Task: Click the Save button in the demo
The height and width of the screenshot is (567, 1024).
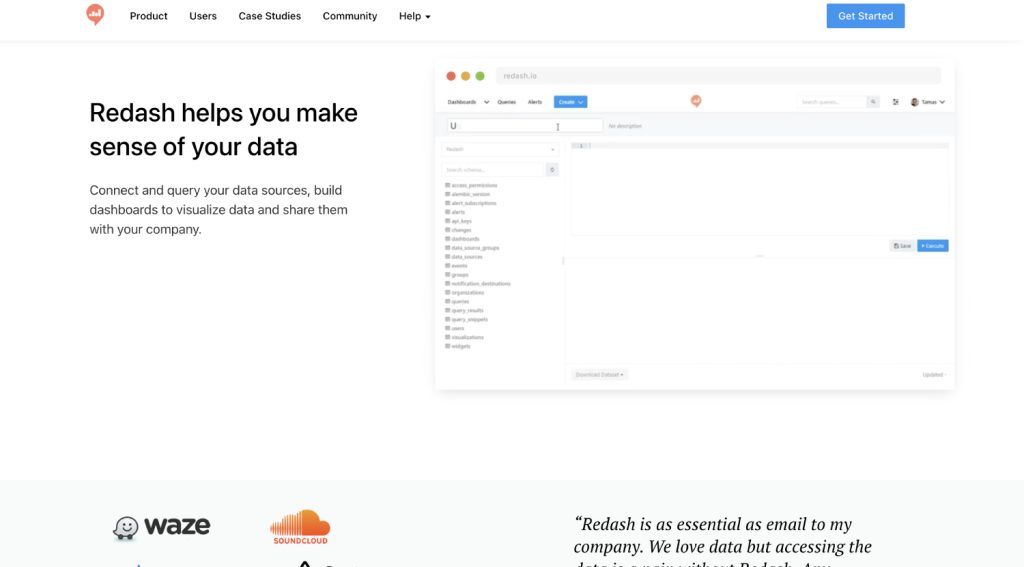Action: pos(902,246)
